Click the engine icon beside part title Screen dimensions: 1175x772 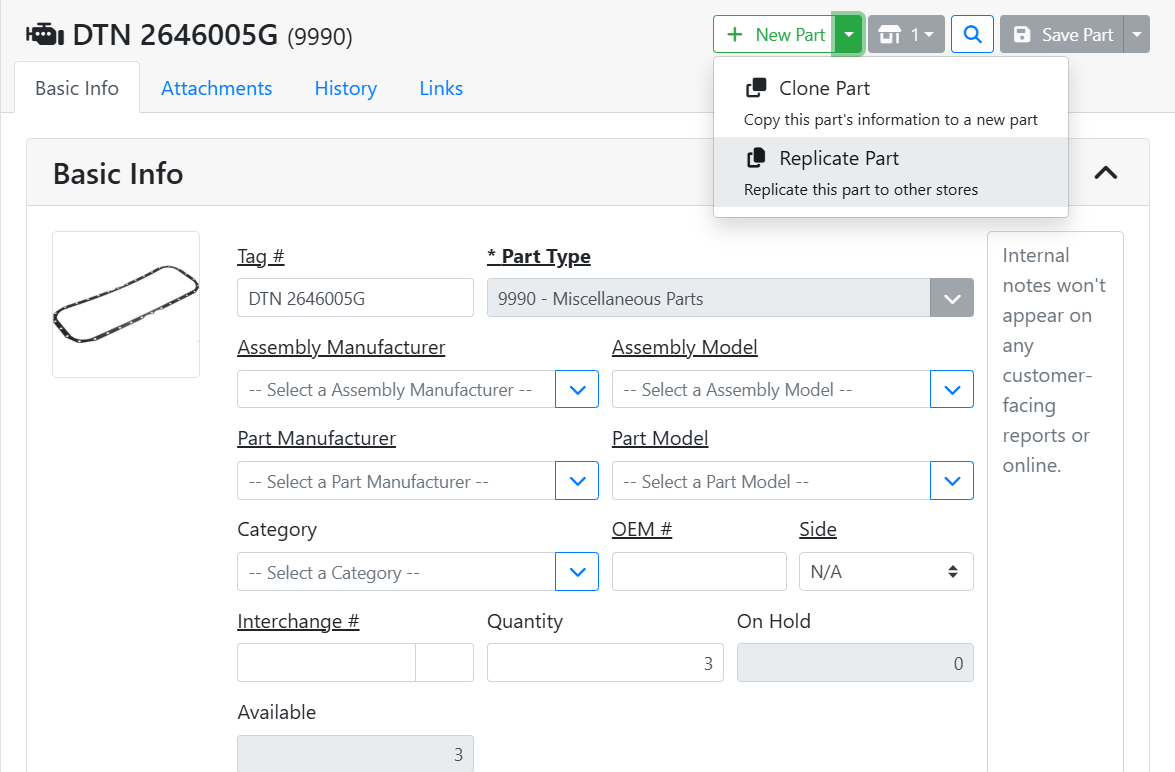(x=44, y=36)
